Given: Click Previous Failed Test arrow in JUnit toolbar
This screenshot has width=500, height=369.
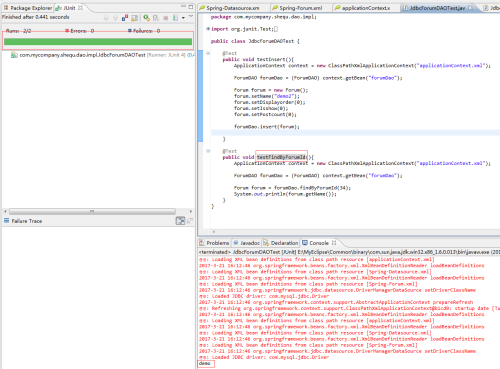Looking at the screenshot, I should click(x=115, y=18).
